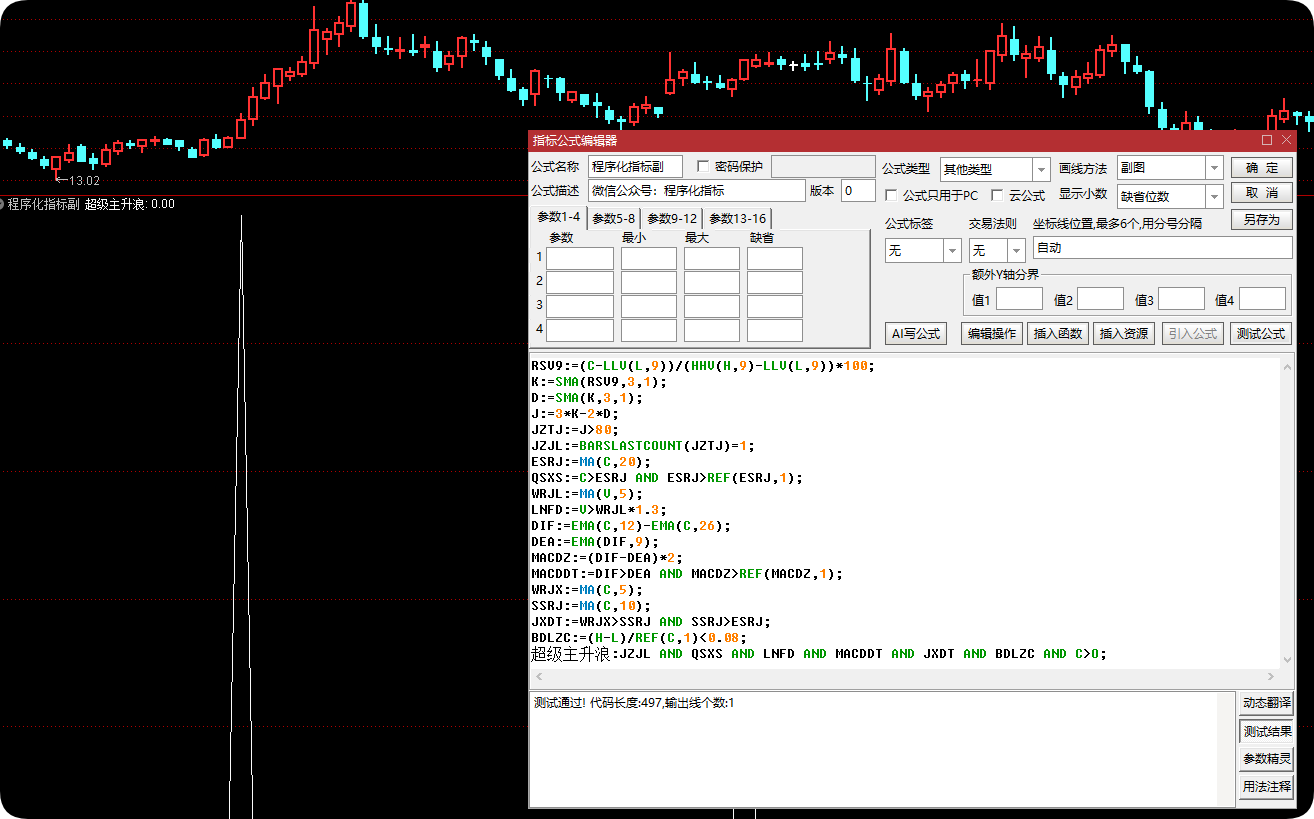Click the code editor's left scroll arrow

tap(540, 677)
